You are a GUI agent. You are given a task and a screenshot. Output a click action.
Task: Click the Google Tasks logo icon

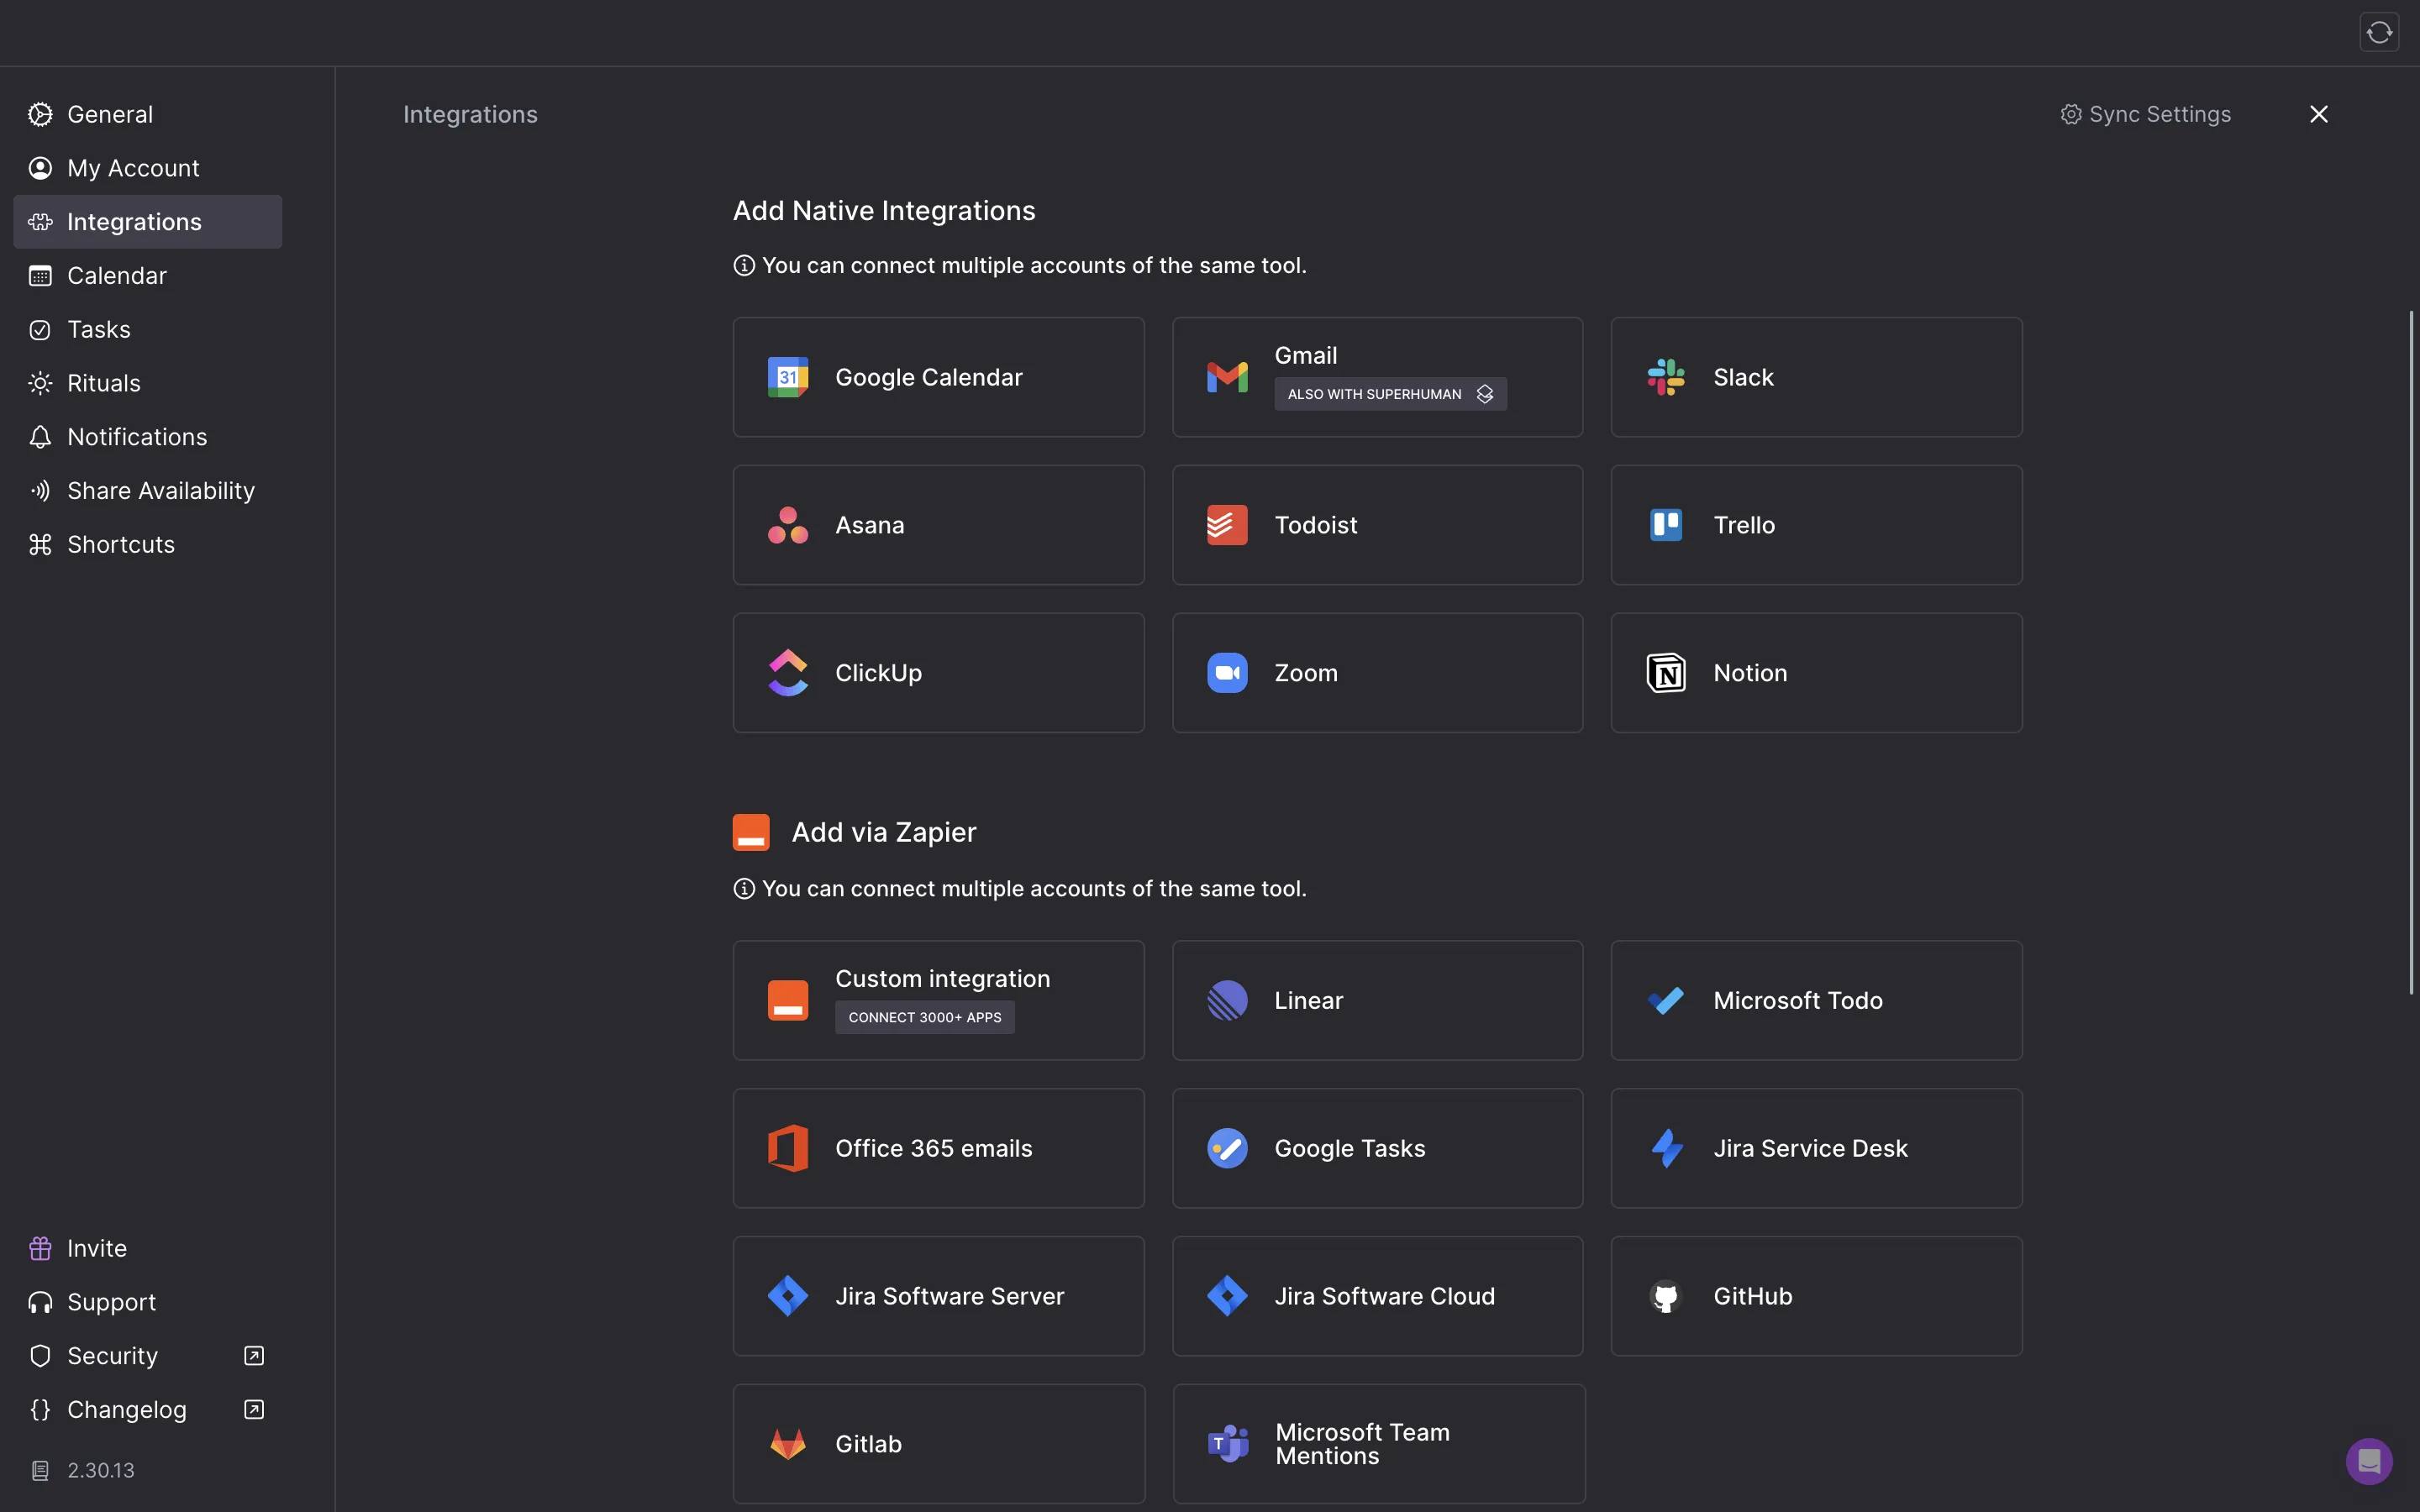pyautogui.click(x=1227, y=1148)
